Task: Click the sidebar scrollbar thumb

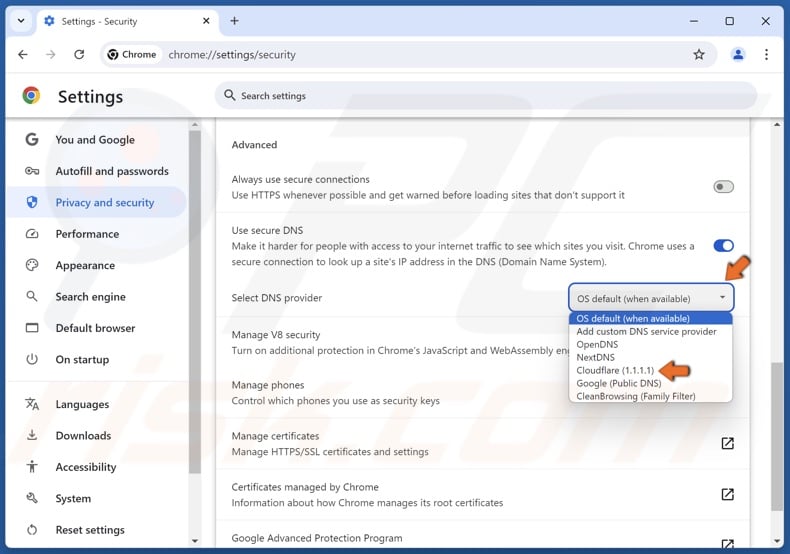Action: pos(195,302)
